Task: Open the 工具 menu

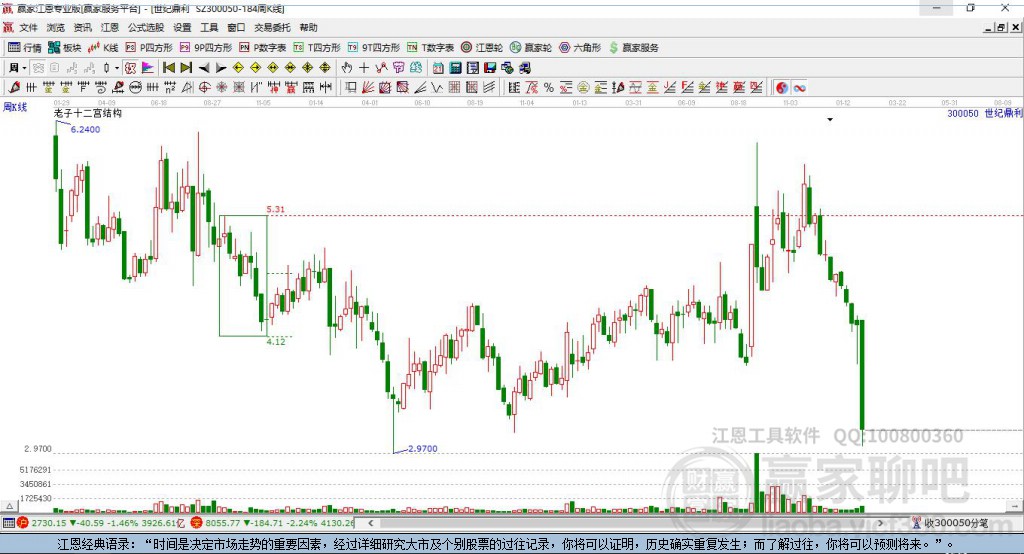Action: pos(209,27)
